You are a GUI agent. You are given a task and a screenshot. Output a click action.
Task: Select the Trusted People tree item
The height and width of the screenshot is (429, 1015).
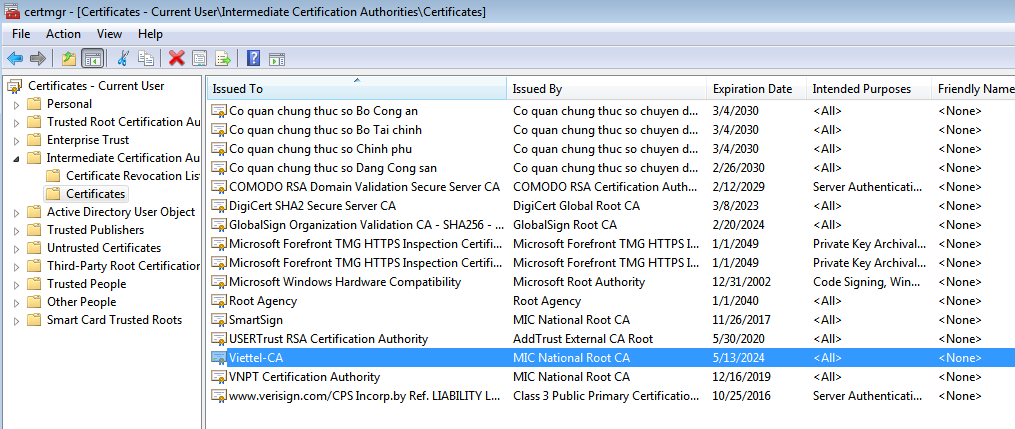pyautogui.click(x=86, y=284)
